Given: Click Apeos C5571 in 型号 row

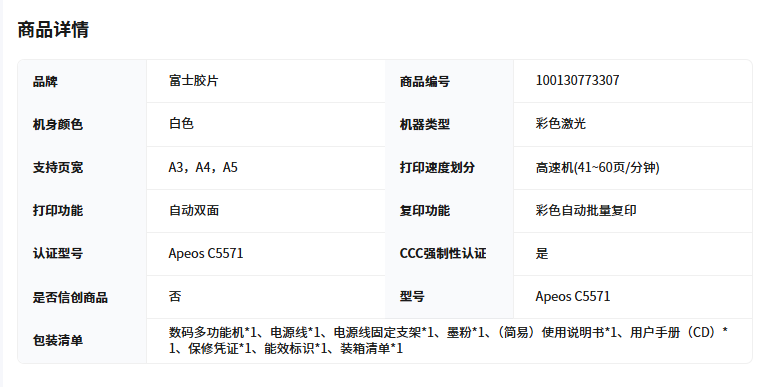Looking at the screenshot, I should [x=573, y=296].
